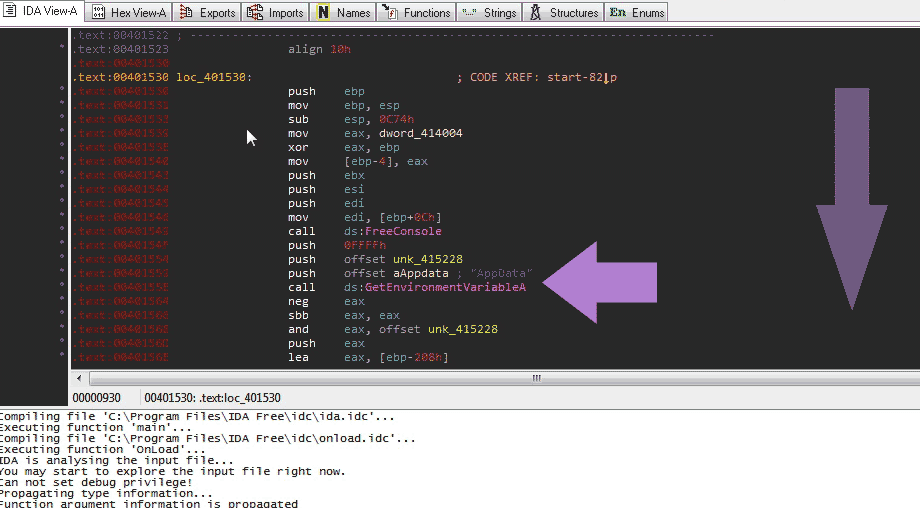Click the IDA View-A tab icon
Image resolution: width=920 pixels, height=508 pixels.
pyautogui.click(x=11, y=12)
